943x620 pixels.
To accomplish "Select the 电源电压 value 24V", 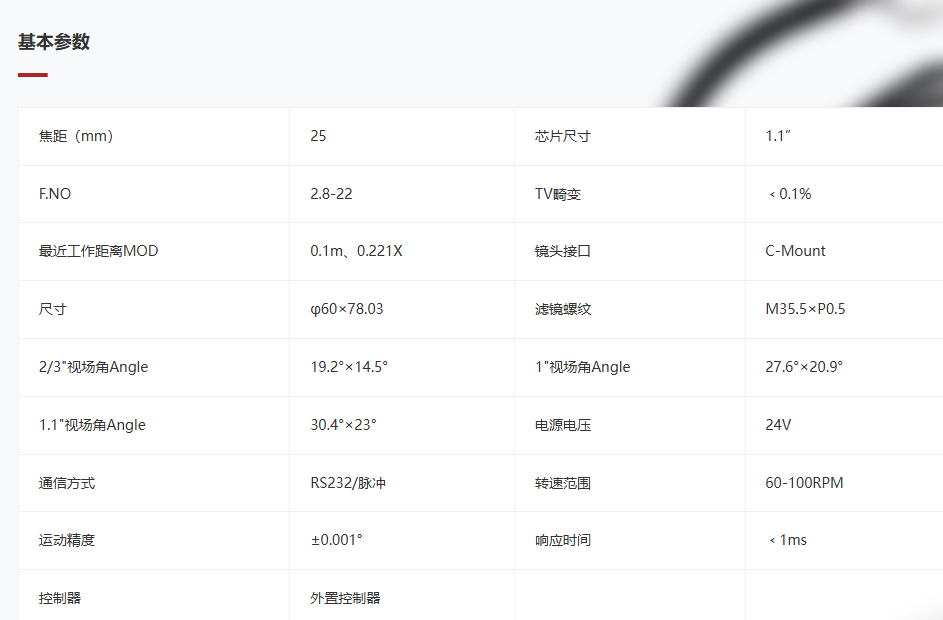I will coord(778,425).
